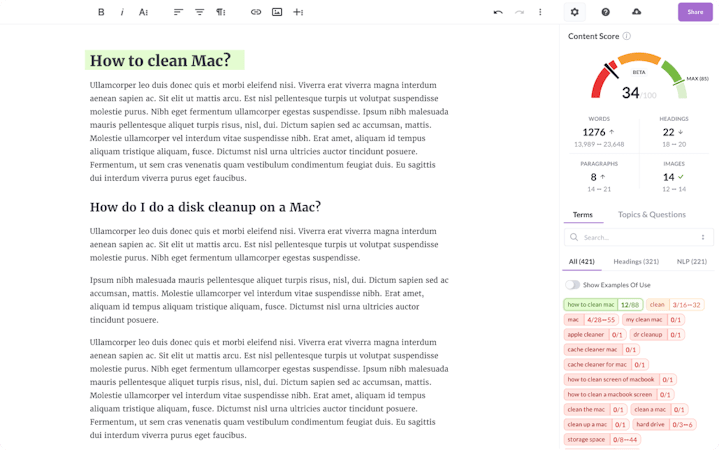
Task: Open search options dots menu
Action: (x=702, y=238)
